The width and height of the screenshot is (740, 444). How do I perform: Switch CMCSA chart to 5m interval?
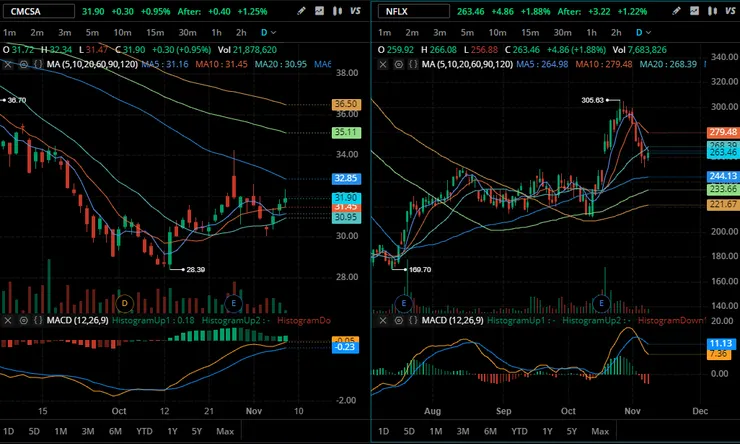(92, 33)
